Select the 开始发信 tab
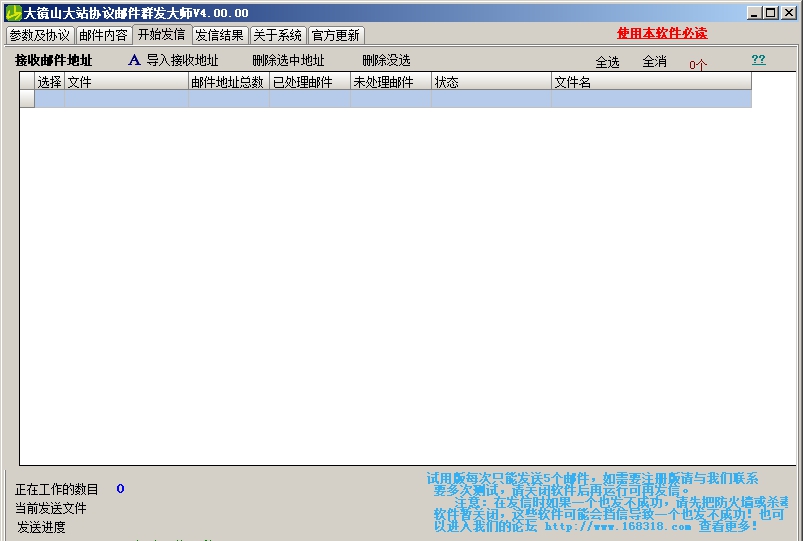 (x=161, y=34)
